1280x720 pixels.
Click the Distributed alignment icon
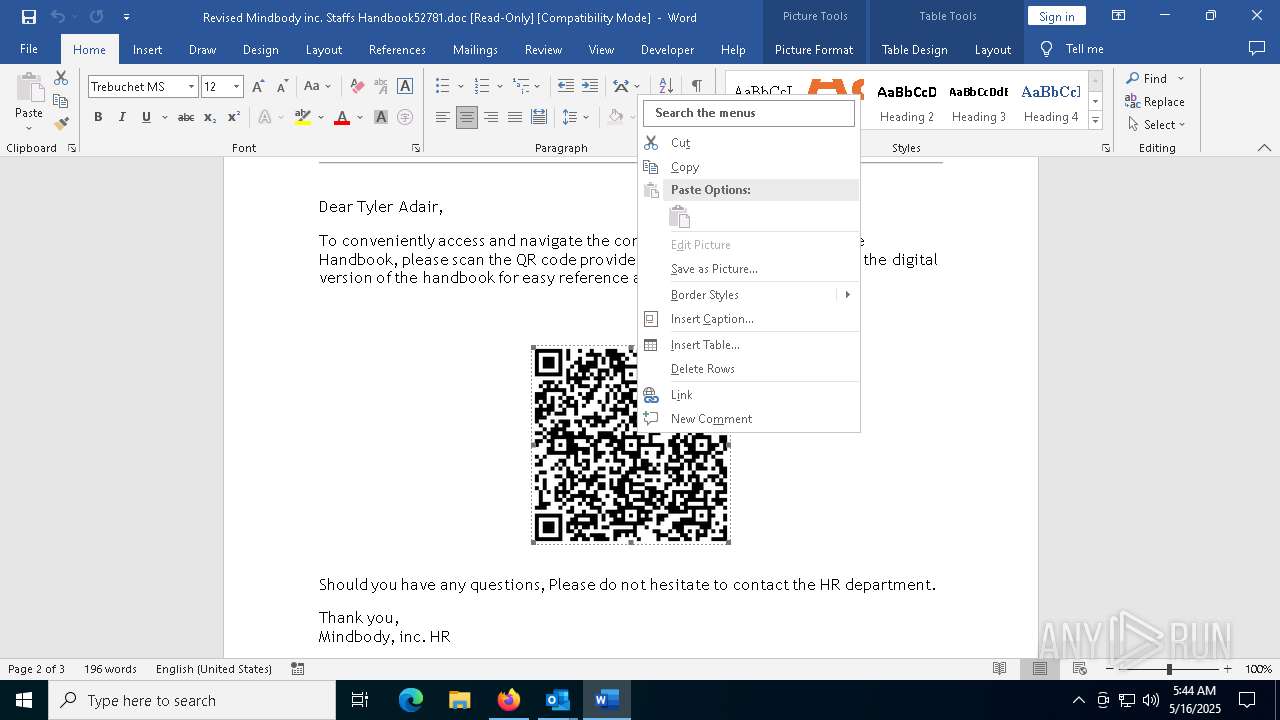(539, 117)
